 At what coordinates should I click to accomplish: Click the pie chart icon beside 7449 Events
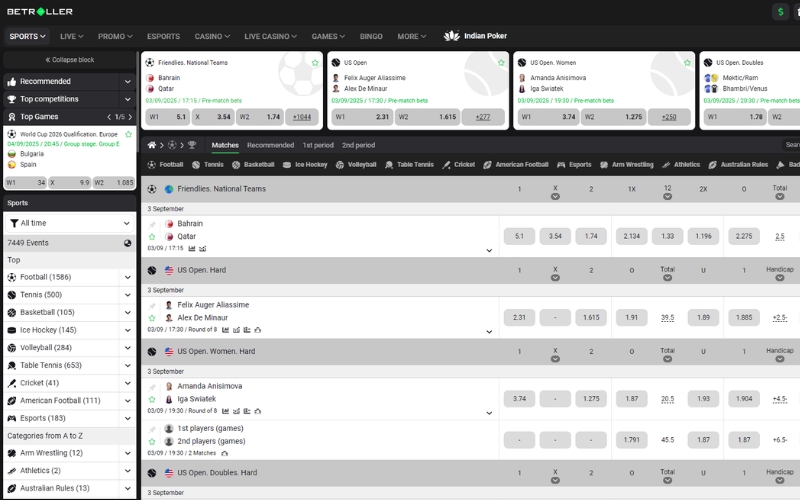pos(128,243)
